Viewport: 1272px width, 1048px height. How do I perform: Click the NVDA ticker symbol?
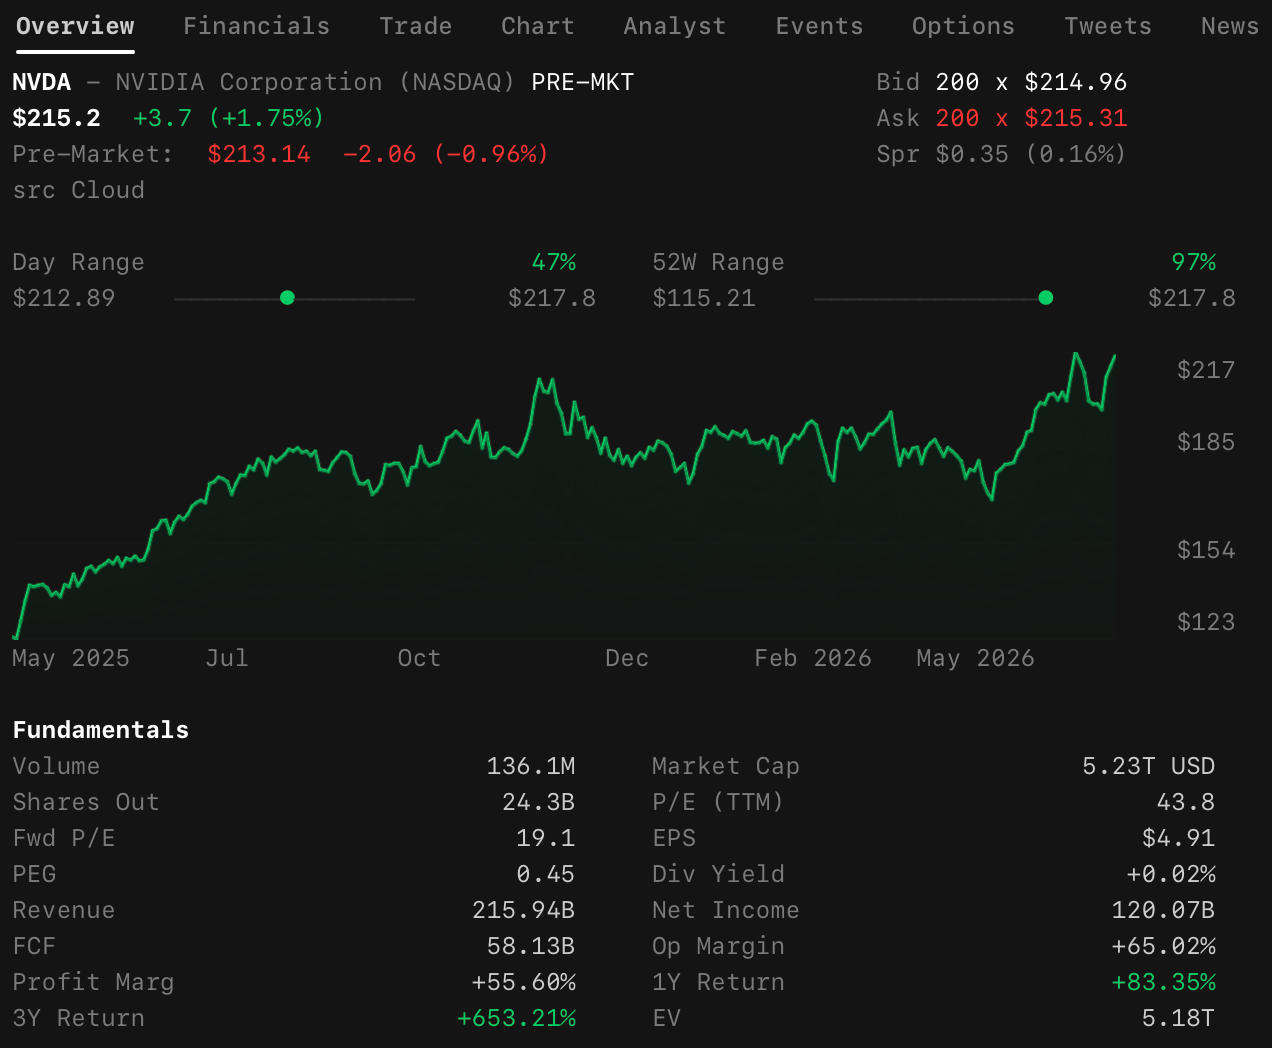click(42, 82)
